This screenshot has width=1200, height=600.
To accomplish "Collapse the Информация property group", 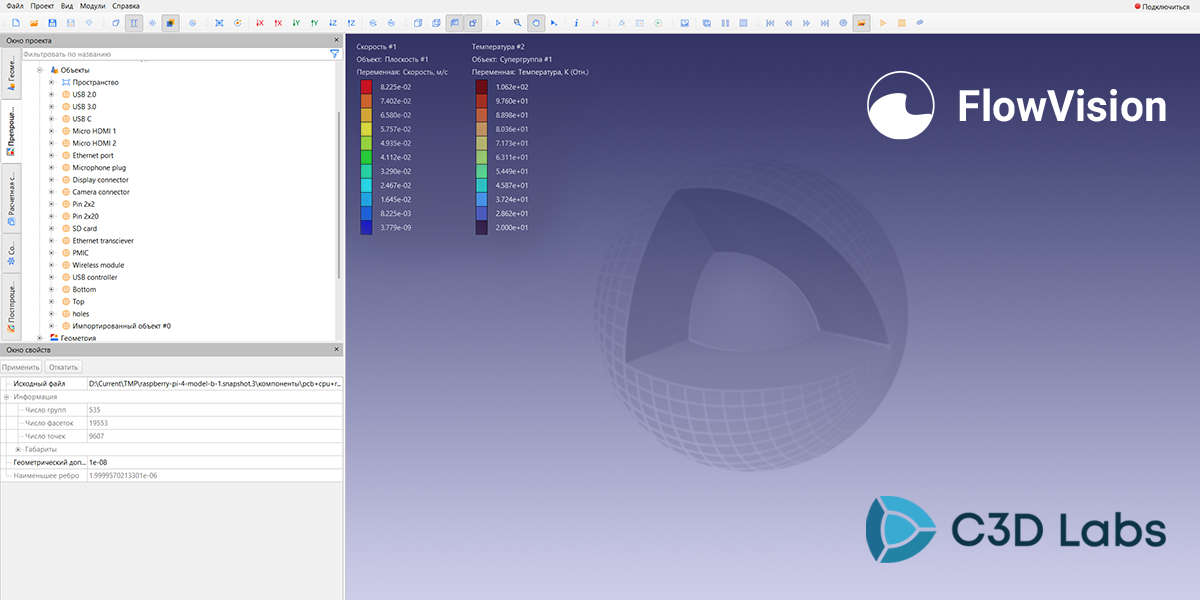I will click(x=7, y=397).
